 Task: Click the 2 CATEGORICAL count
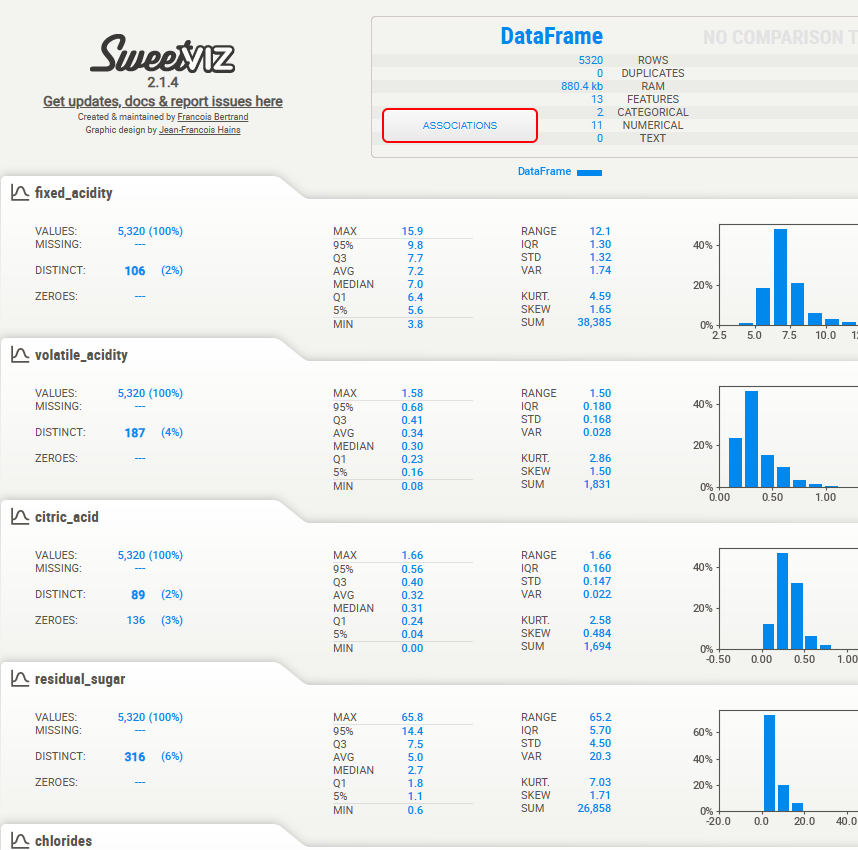pyautogui.click(x=600, y=112)
